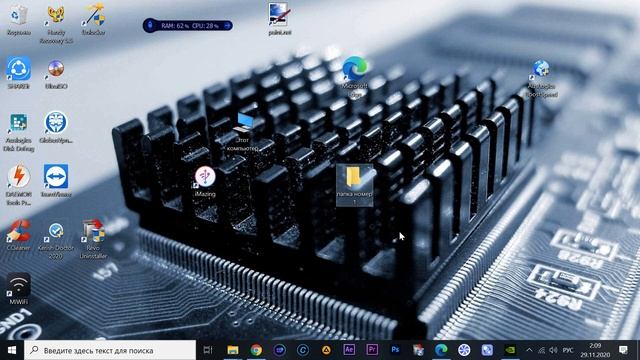Select the Revo Uninstaller shortcut
Screen dimensions: 640x360
point(93,240)
